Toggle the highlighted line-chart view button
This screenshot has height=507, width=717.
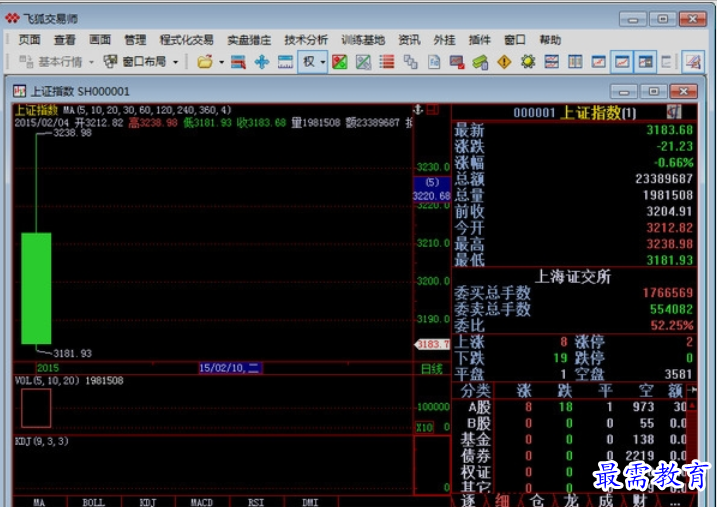coord(622,62)
